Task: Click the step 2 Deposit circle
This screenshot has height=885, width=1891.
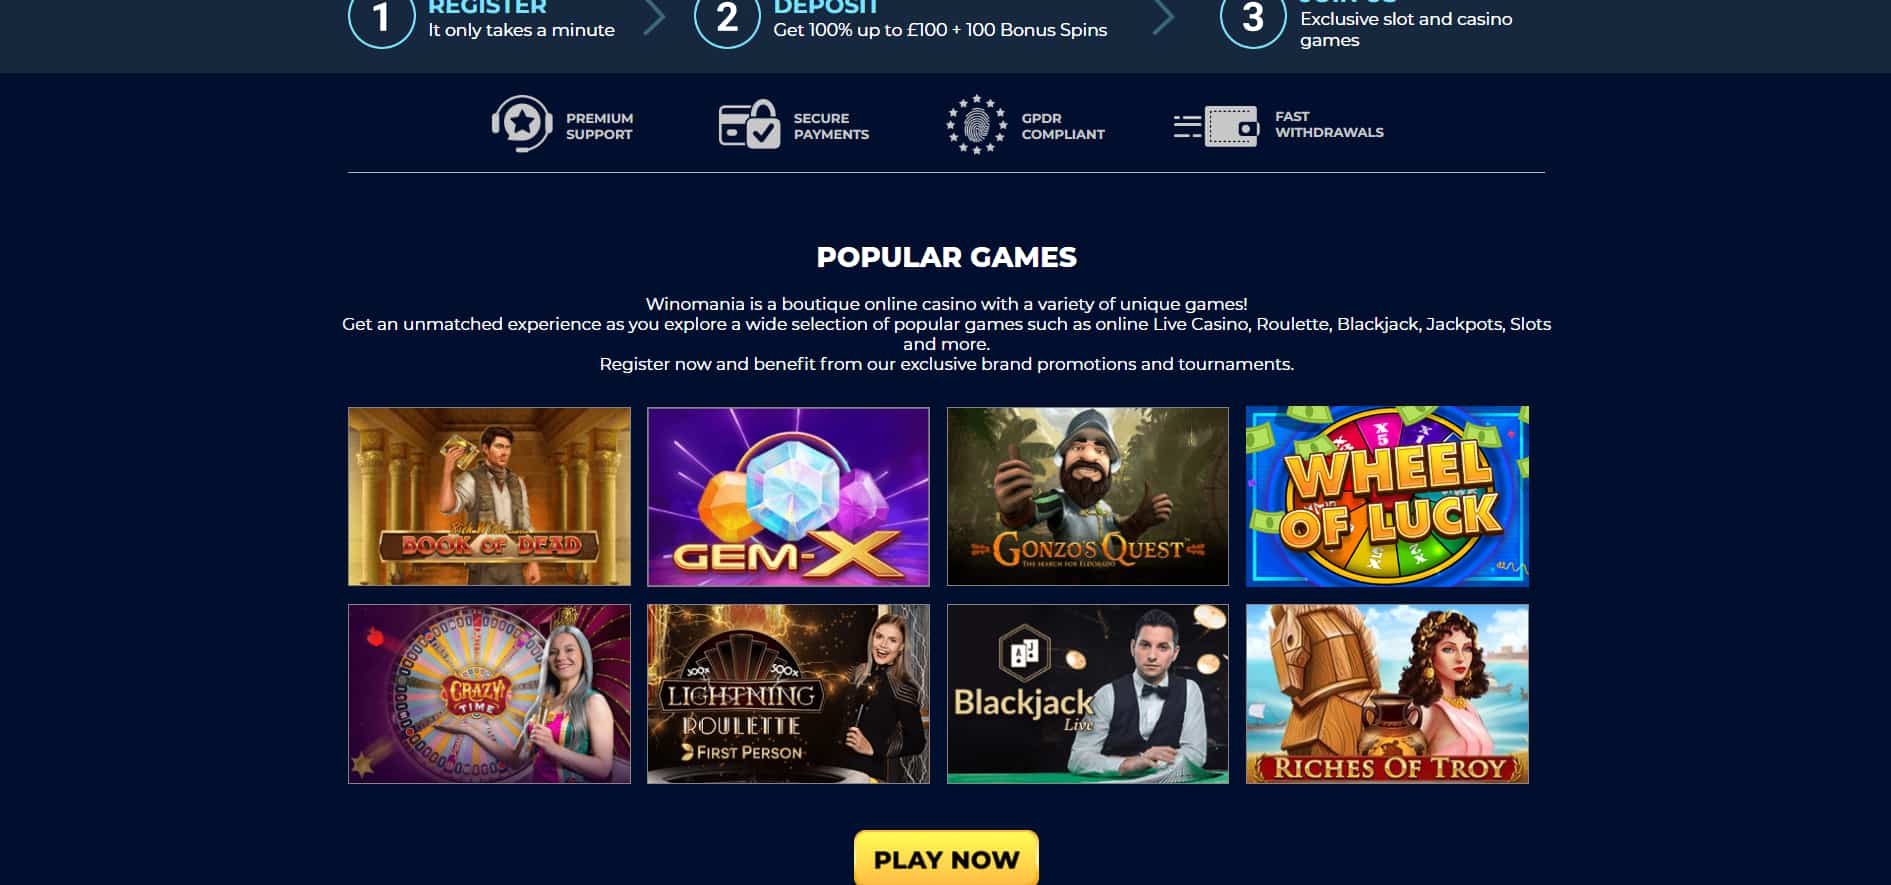Action: click(727, 17)
